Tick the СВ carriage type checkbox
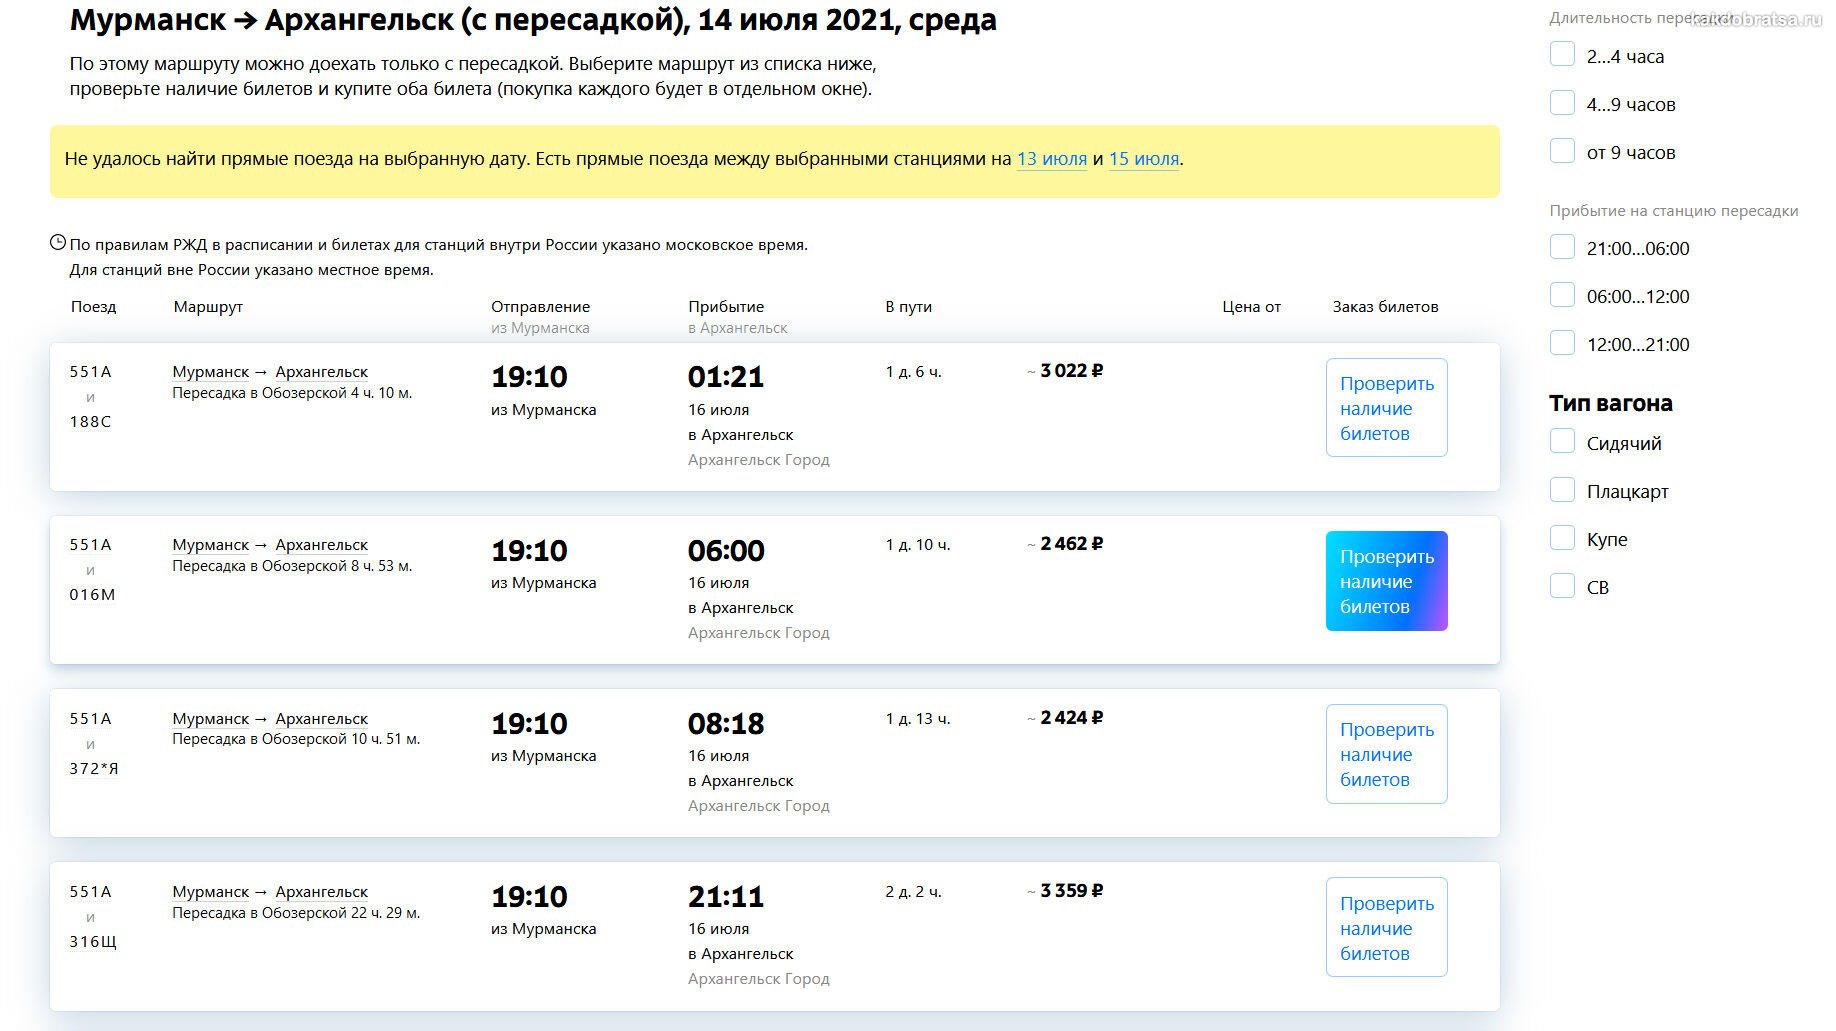Image resolution: width=1836 pixels, height=1031 pixels. [x=1562, y=586]
